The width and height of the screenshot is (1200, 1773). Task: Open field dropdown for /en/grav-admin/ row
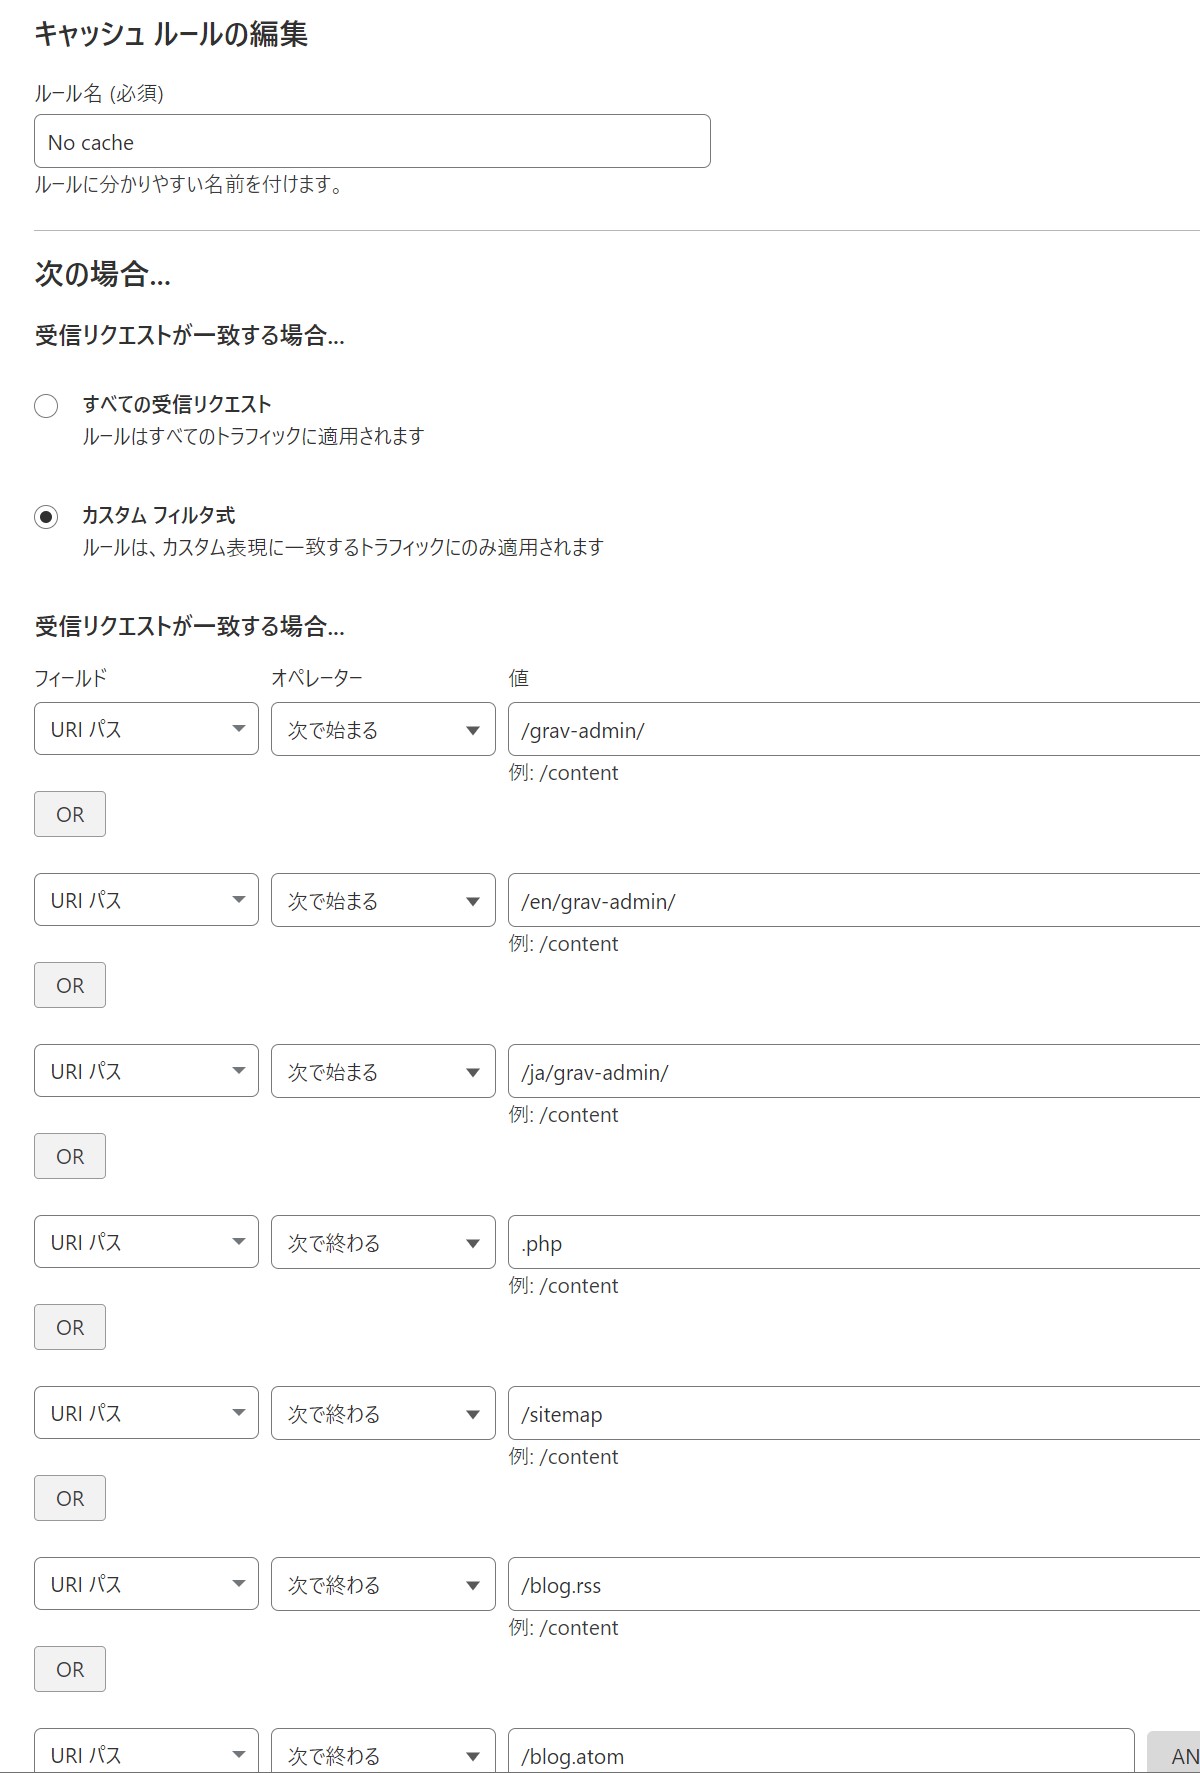(x=146, y=900)
